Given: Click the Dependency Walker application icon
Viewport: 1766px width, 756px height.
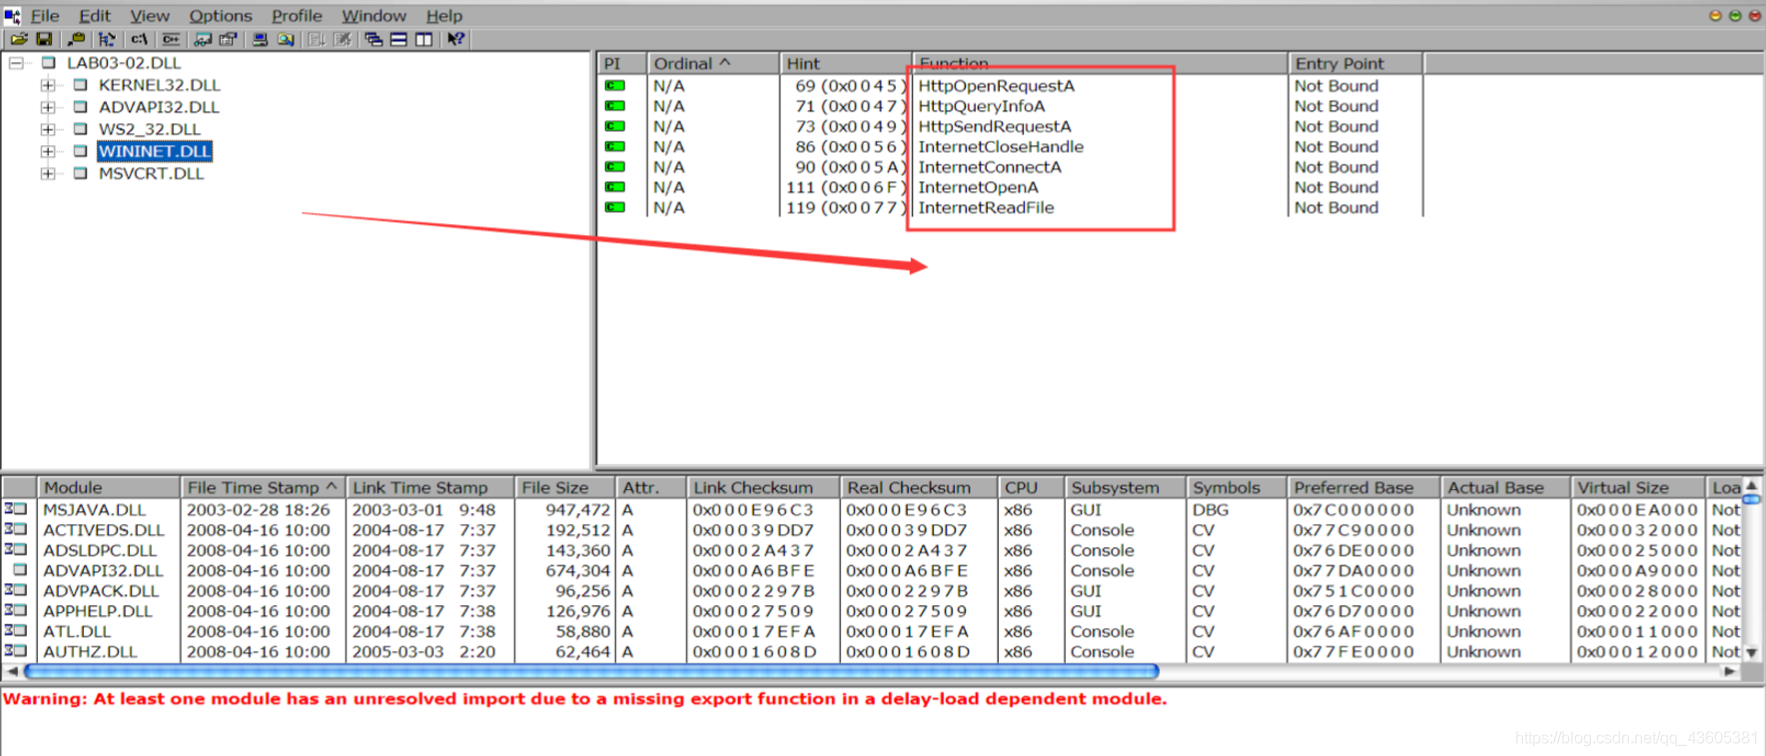Looking at the screenshot, I should 12,16.
